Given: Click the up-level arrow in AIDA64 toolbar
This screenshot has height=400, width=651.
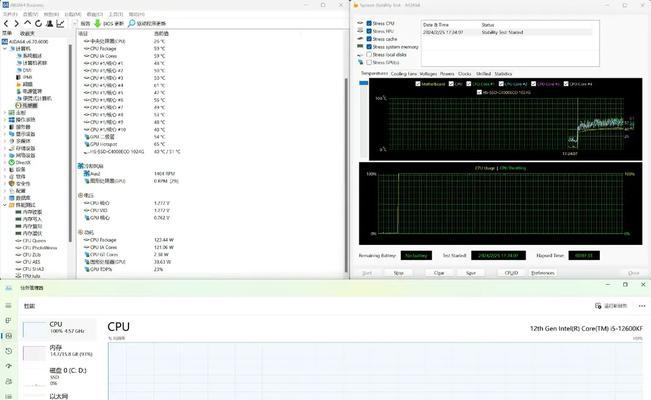Looking at the screenshot, I should 27,23.
